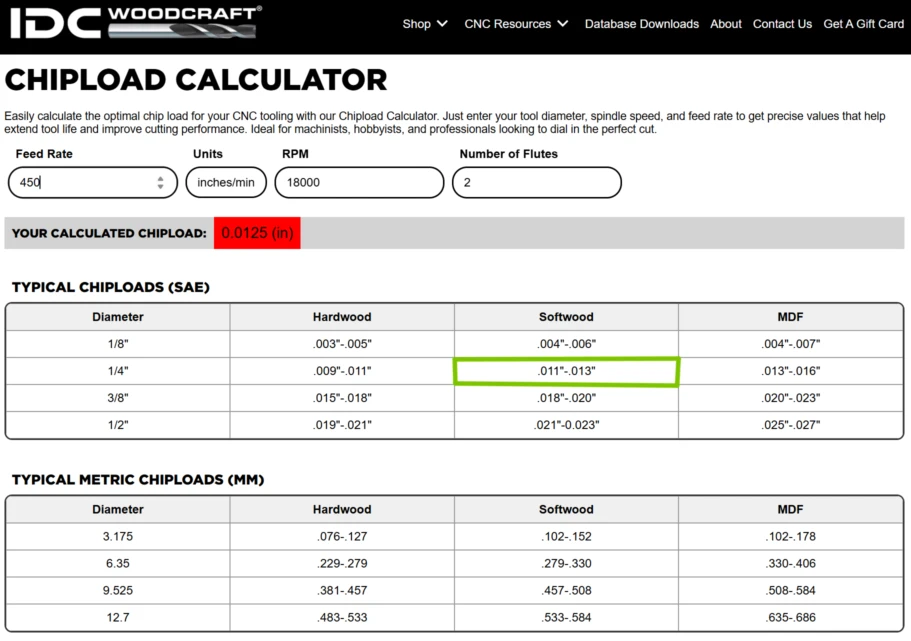This screenshot has width=911, height=641.
Task: Click MDF value .013"-.016"
Action: point(791,371)
